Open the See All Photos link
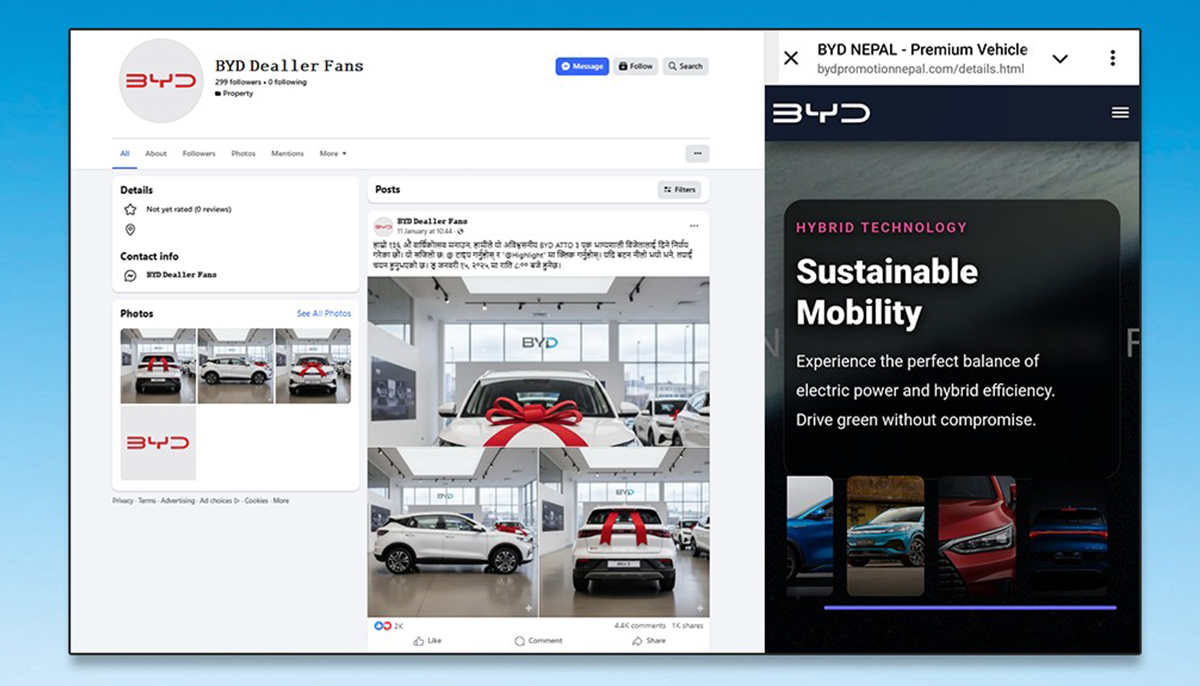The width and height of the screenshot is (1200, 686). [x=323, y=314]
